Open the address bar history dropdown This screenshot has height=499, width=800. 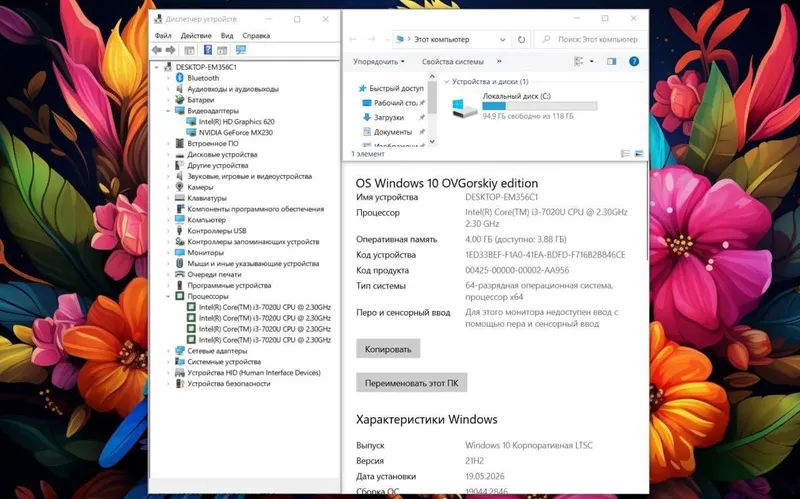click(503, 39)
